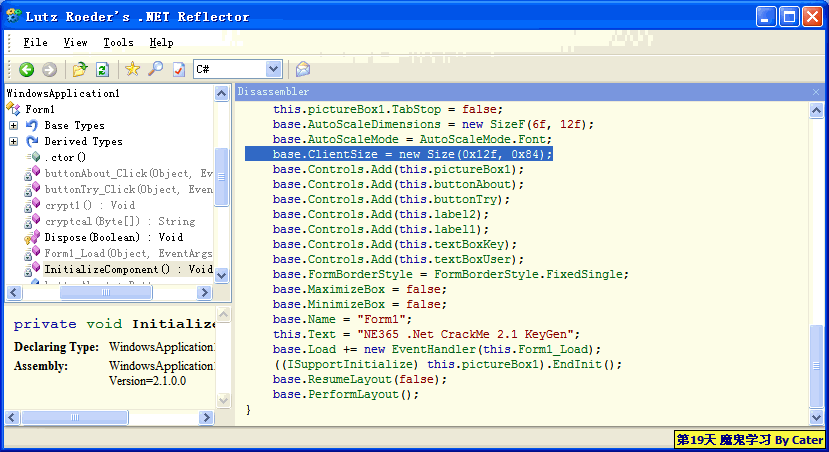The width and height of the screenshot is (829, 452).
Task: Click highlighted base.ClientSize code line
Action: [399, 154]
